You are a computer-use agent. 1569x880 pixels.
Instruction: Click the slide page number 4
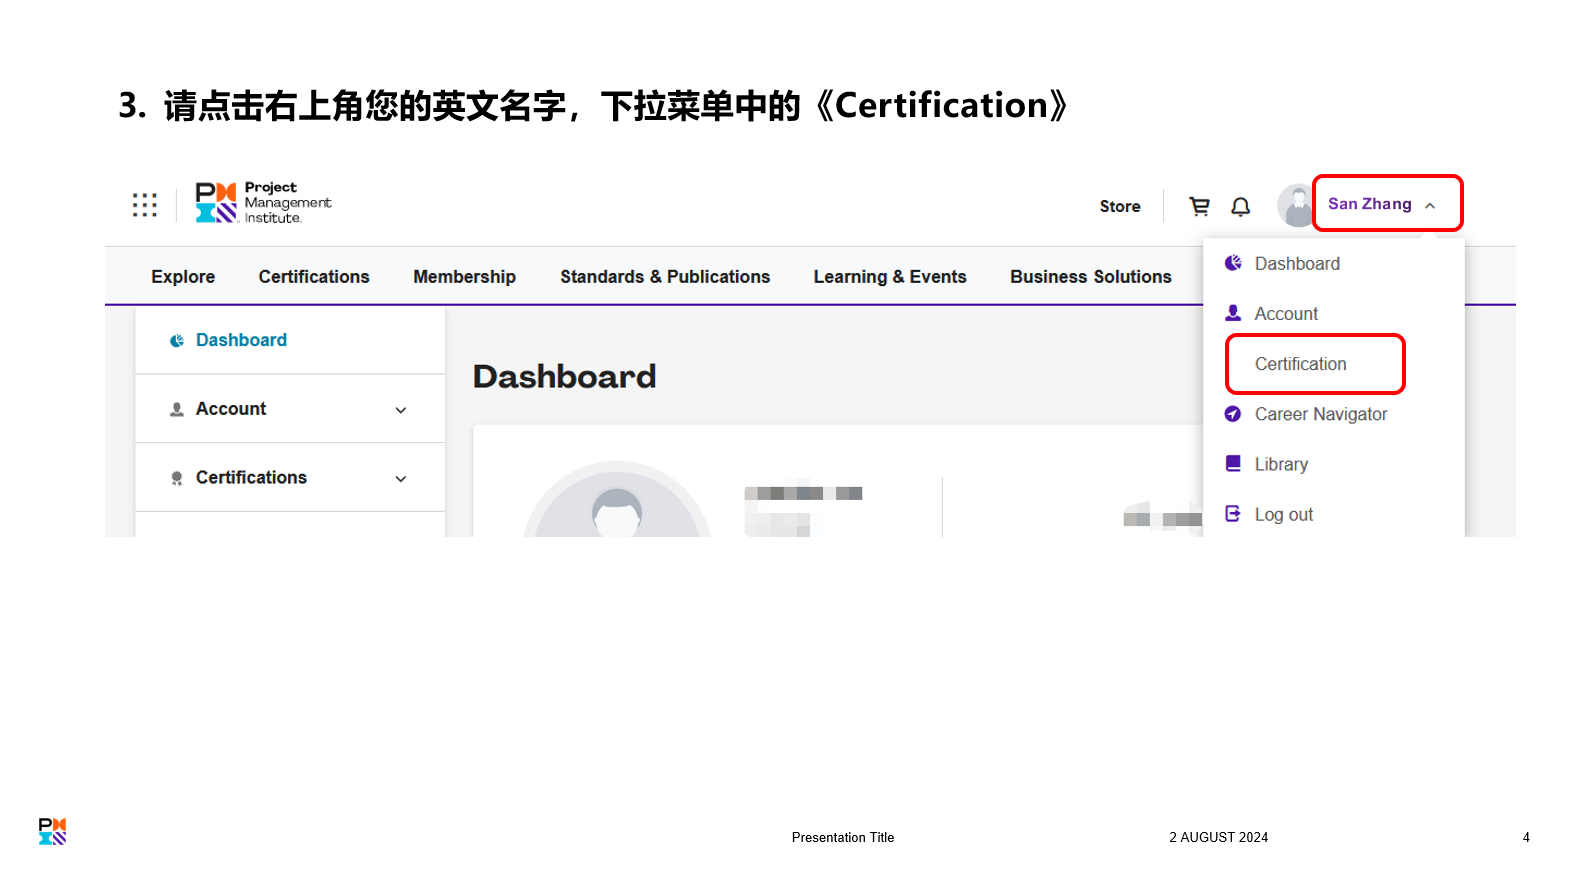tap(1526, 838)
